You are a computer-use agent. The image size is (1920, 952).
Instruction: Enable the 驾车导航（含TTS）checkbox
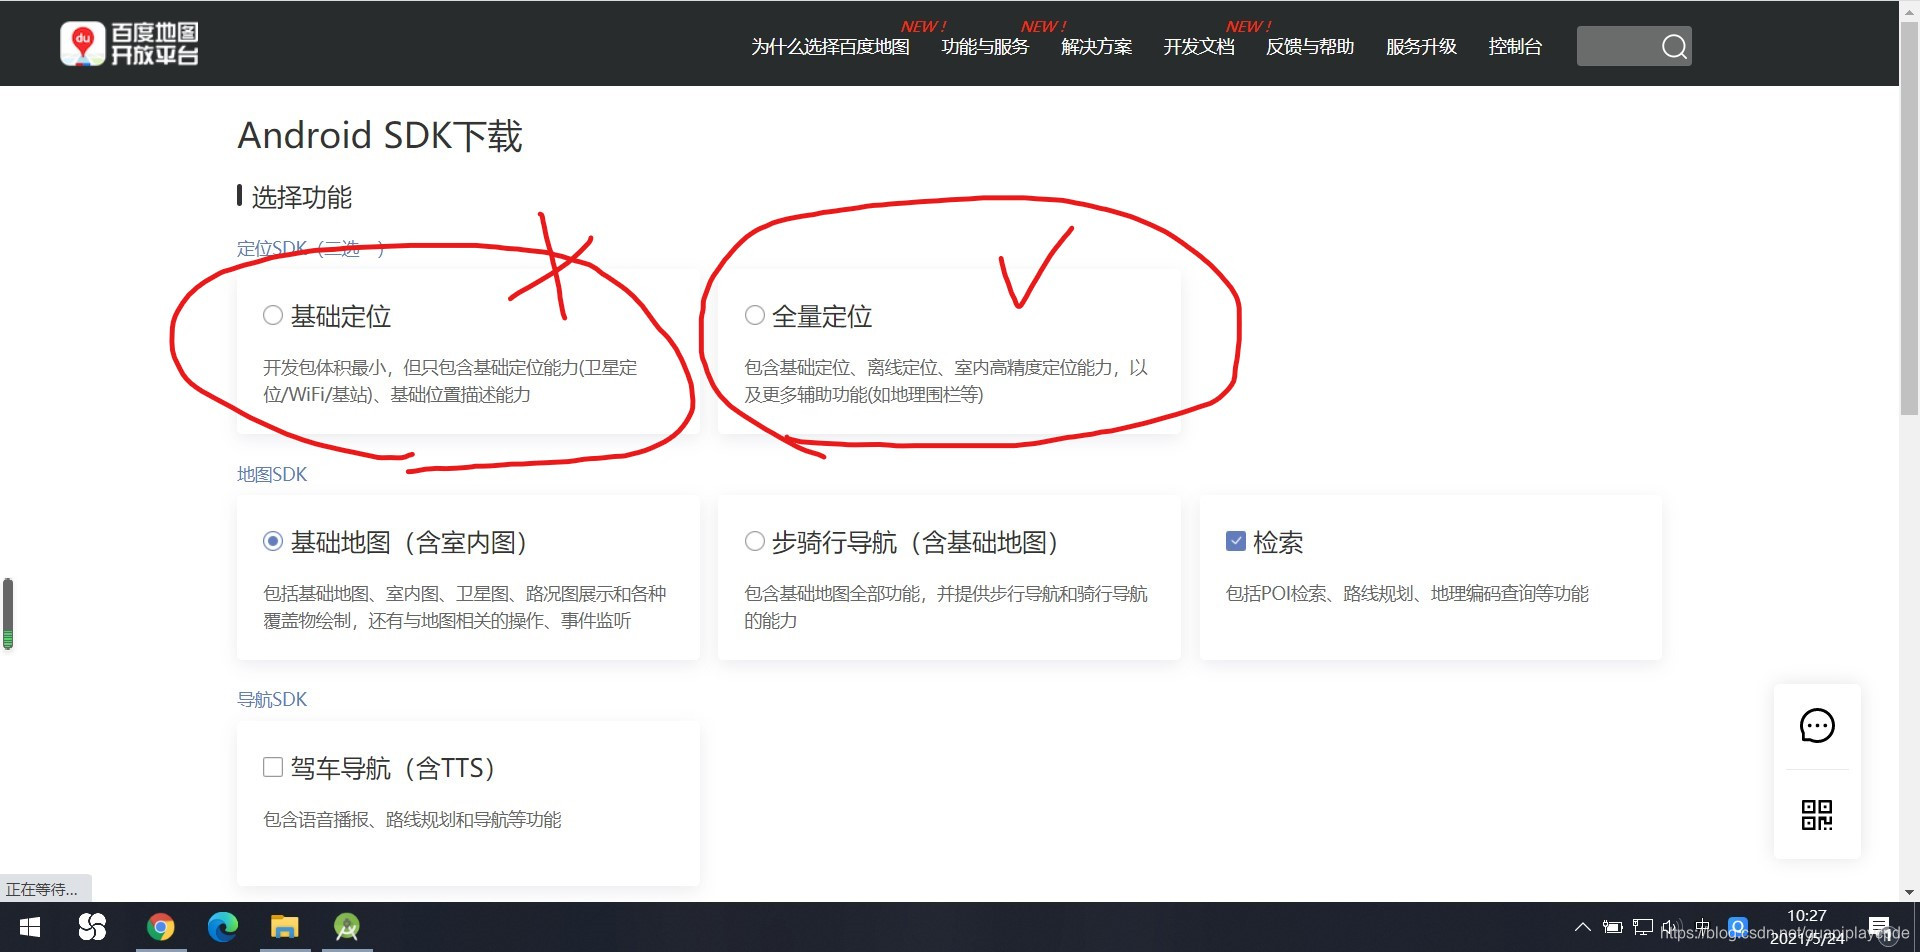pyautogui.click(x=272, y=766)
